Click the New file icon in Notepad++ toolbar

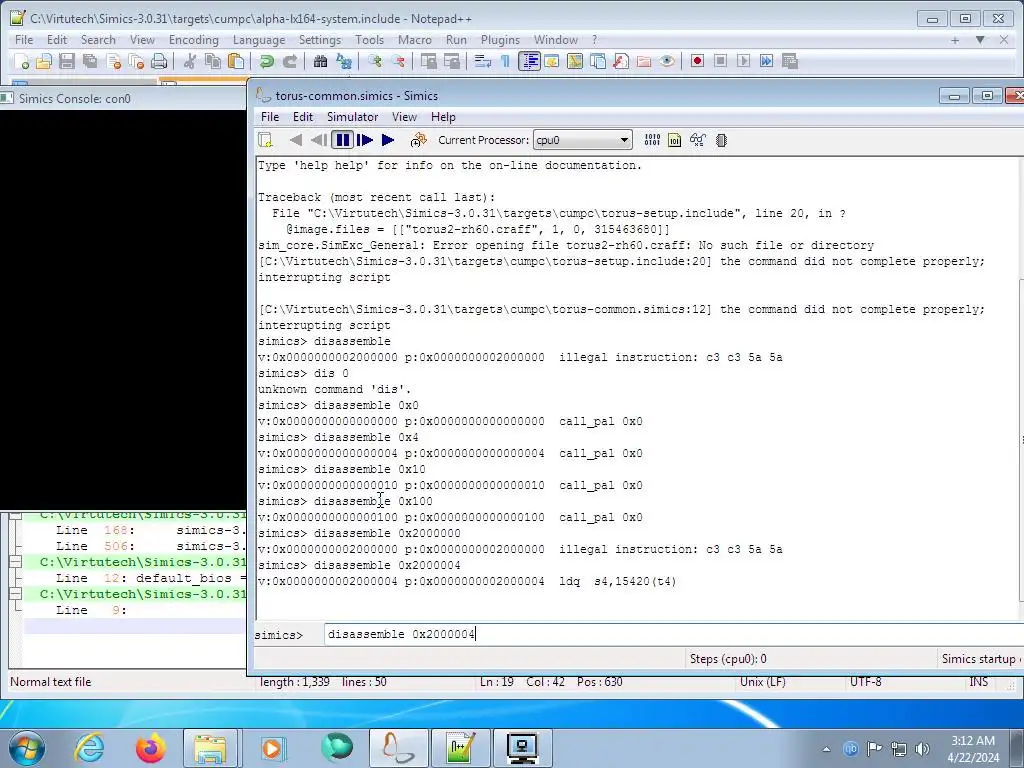pos(21,61)
